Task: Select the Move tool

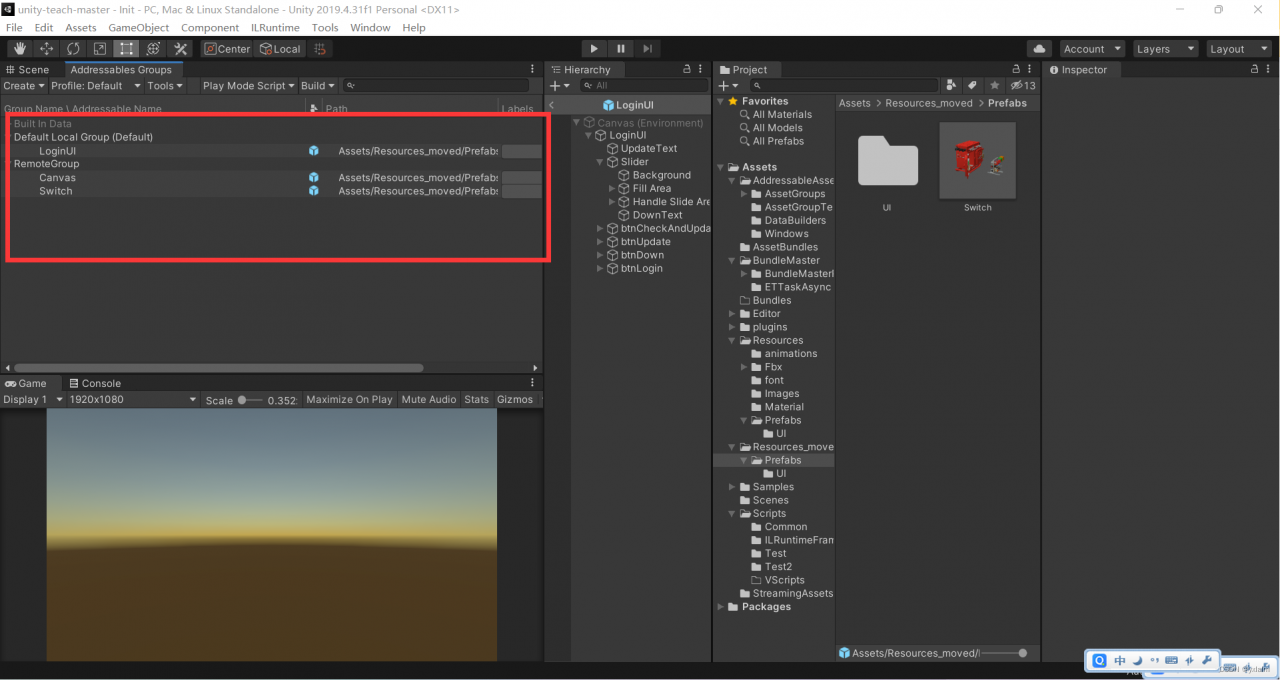Action: click(x=47, y=49)
